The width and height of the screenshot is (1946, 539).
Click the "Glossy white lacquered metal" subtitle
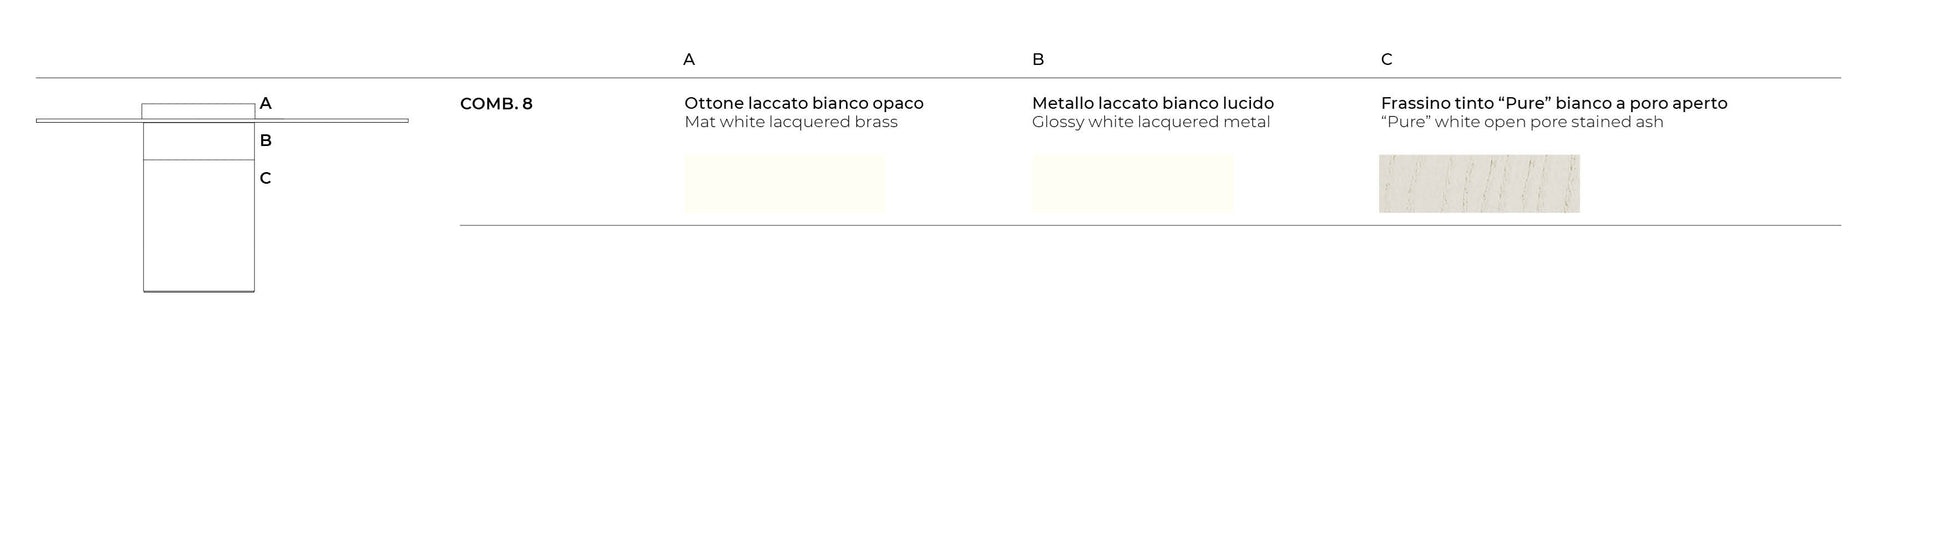point(1151,122)
